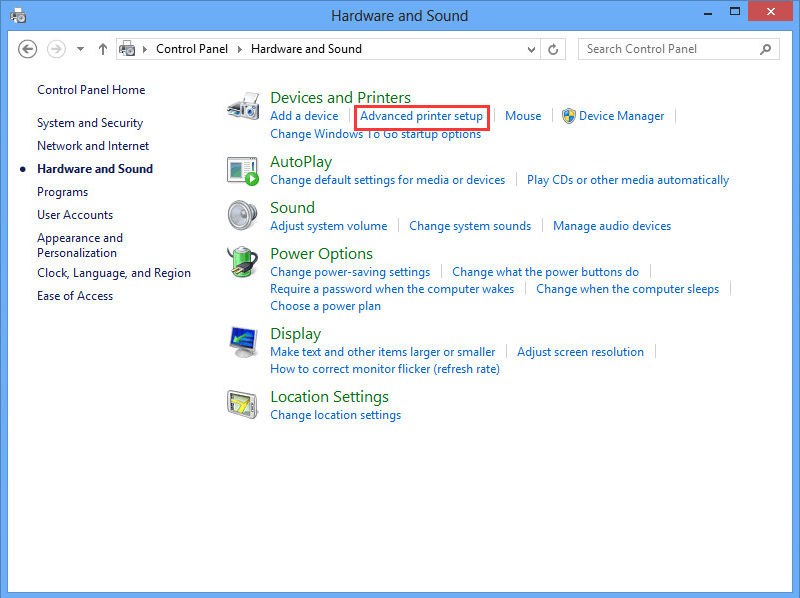This screenshot has width=800, height=598.
Task: Close the Hardware and Sound window
Action: tap(770, 11)
